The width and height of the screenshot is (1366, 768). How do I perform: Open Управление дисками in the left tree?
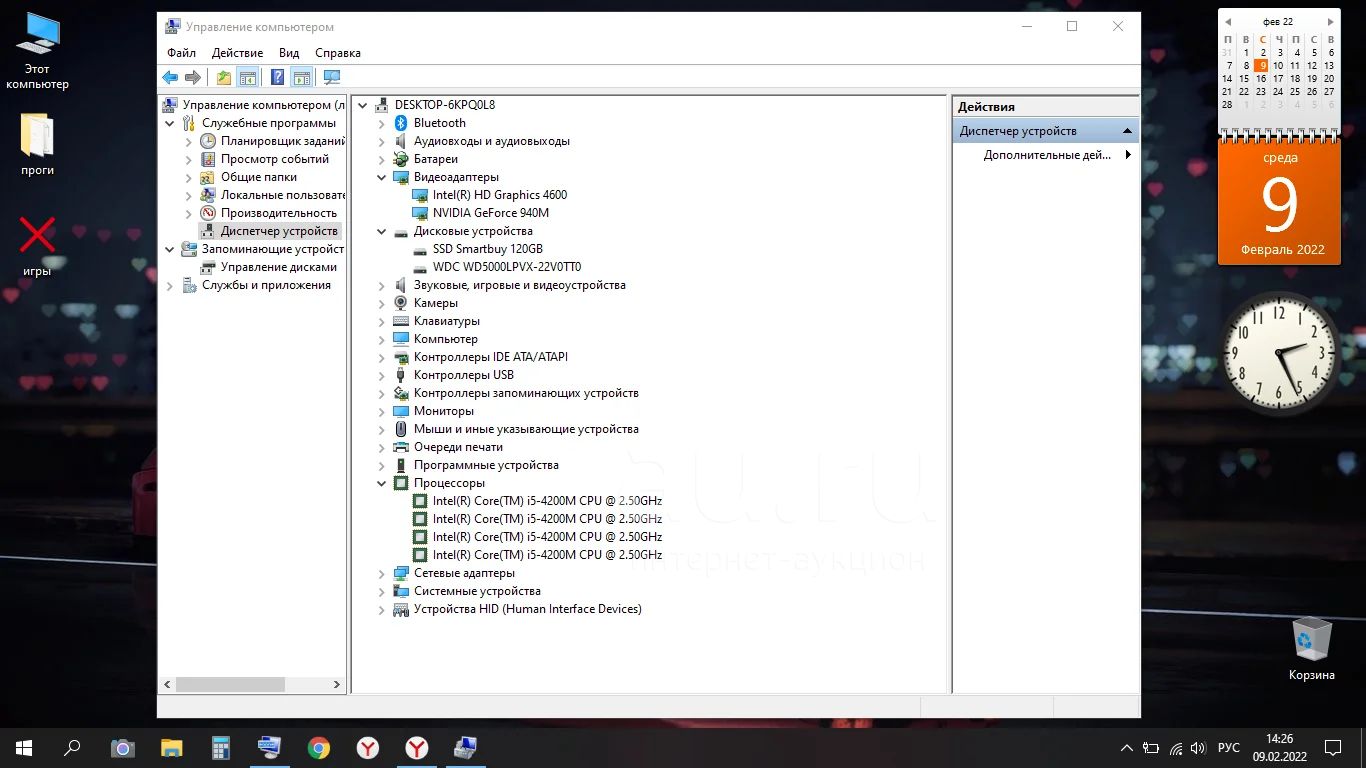click(x=278, y=267)
